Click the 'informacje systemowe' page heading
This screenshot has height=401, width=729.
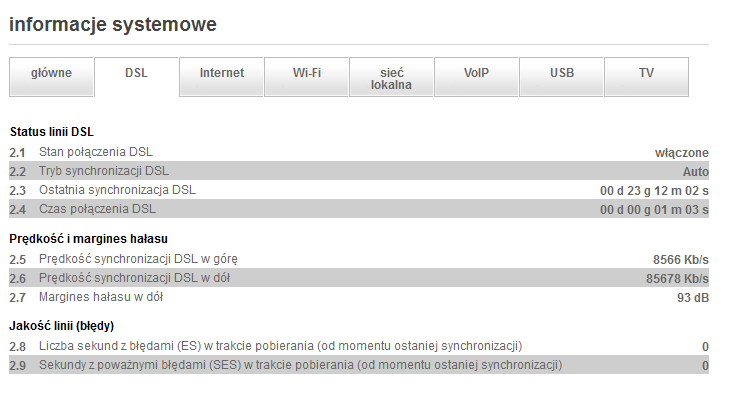[x=112, y=24]
